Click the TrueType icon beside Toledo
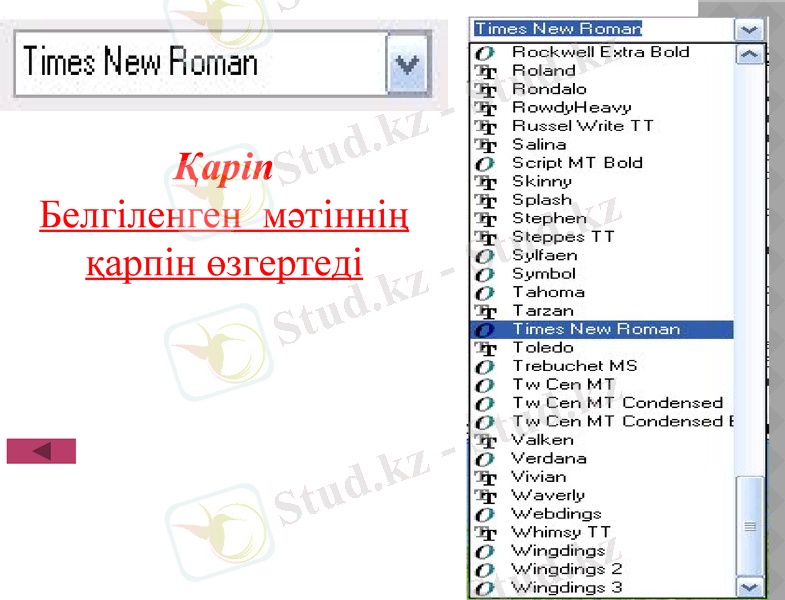 point(485,349)
